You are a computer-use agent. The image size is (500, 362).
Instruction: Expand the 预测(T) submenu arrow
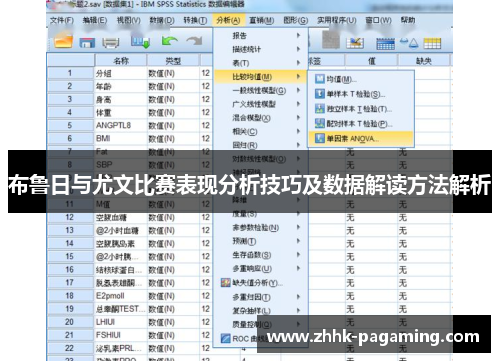(x=298, y=241)
